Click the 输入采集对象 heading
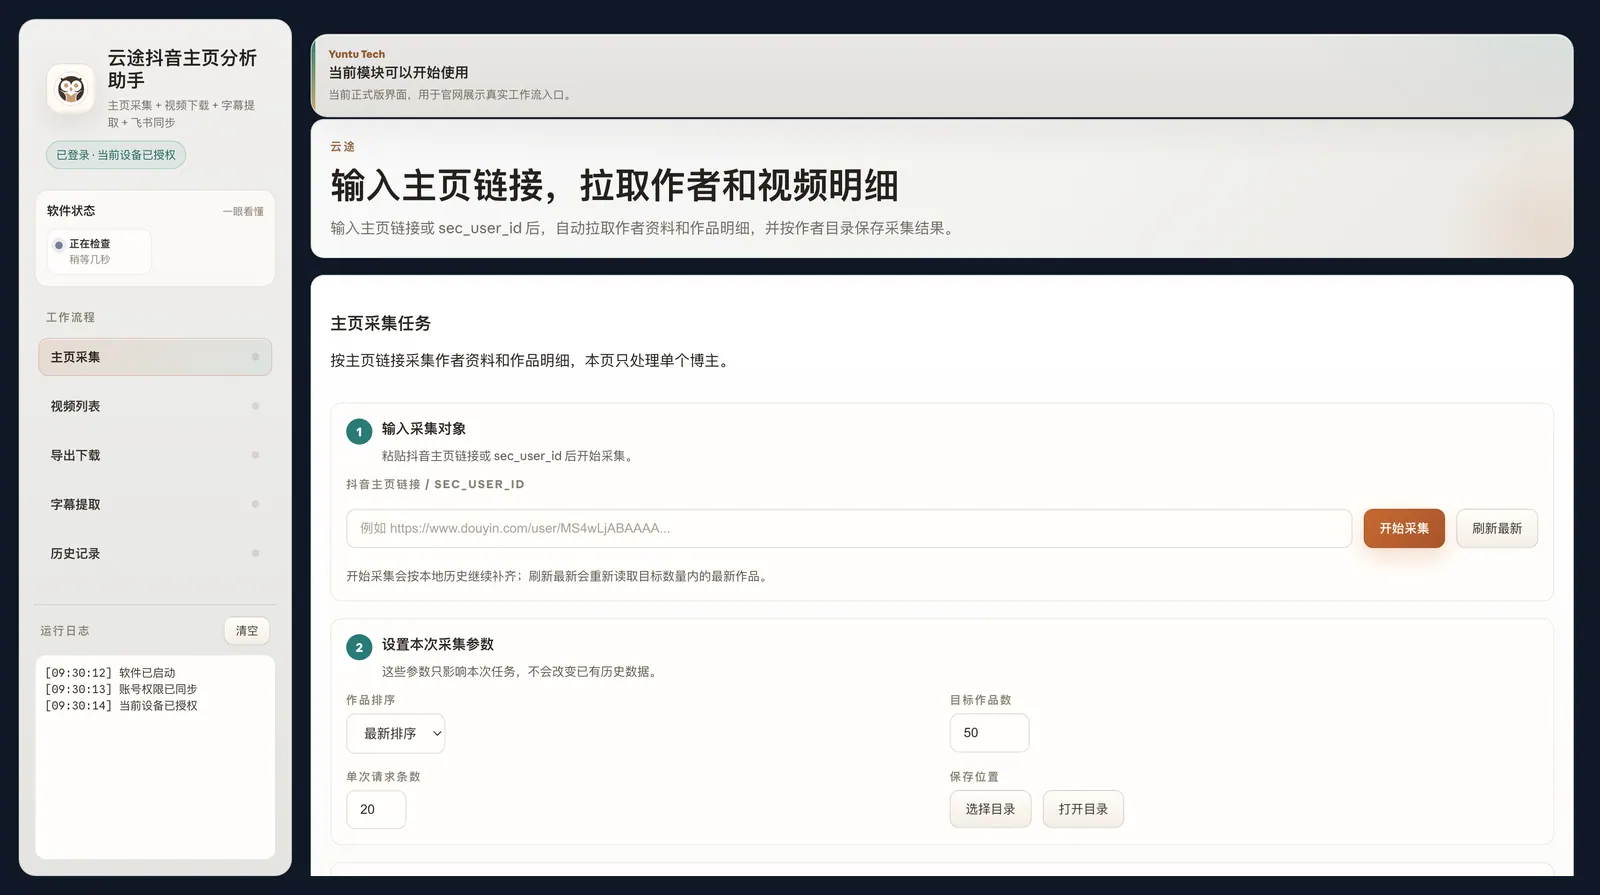1600x895 pixels. [424, 429]
